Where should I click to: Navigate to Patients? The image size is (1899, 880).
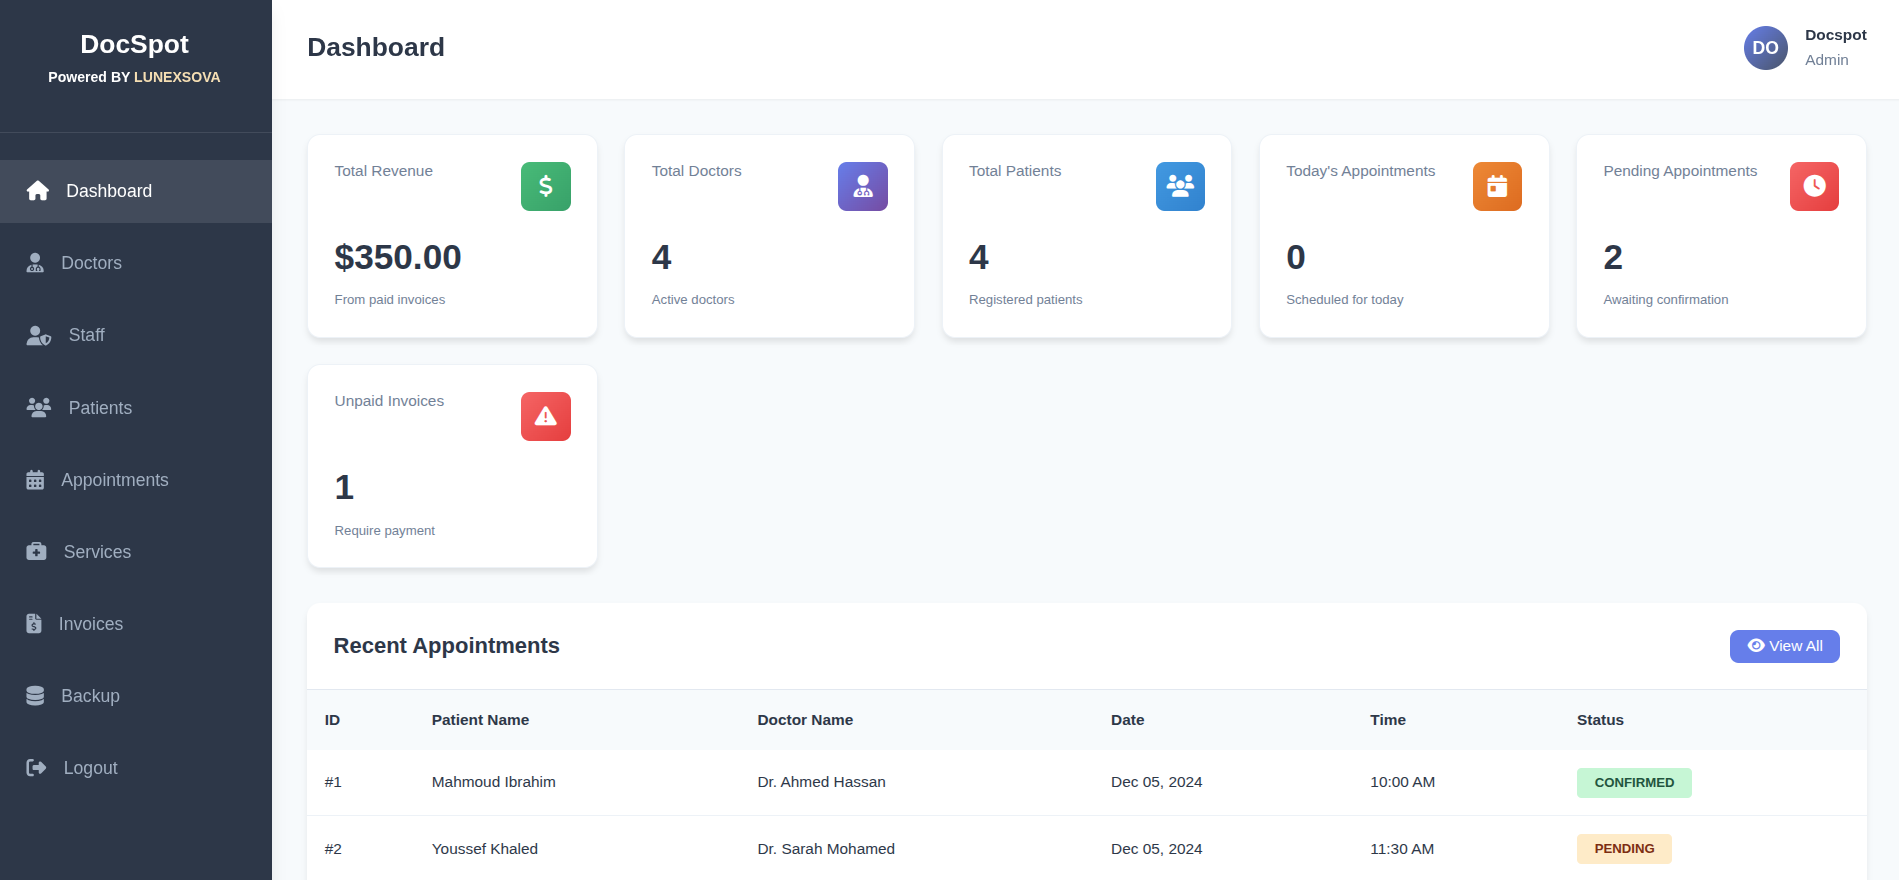pyautogui.click(x=136, y=407)
